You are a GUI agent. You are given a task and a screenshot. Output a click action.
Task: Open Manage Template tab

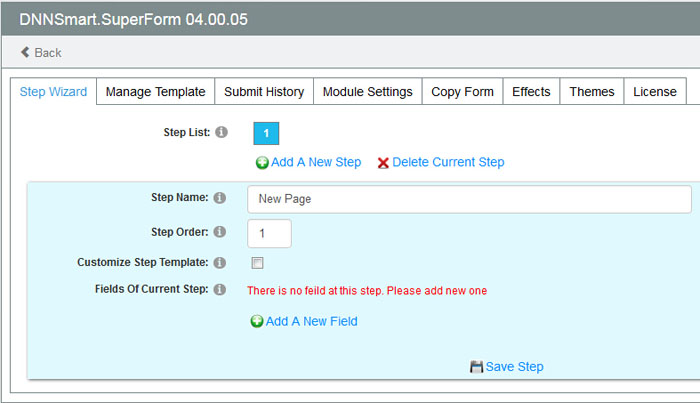155,91
